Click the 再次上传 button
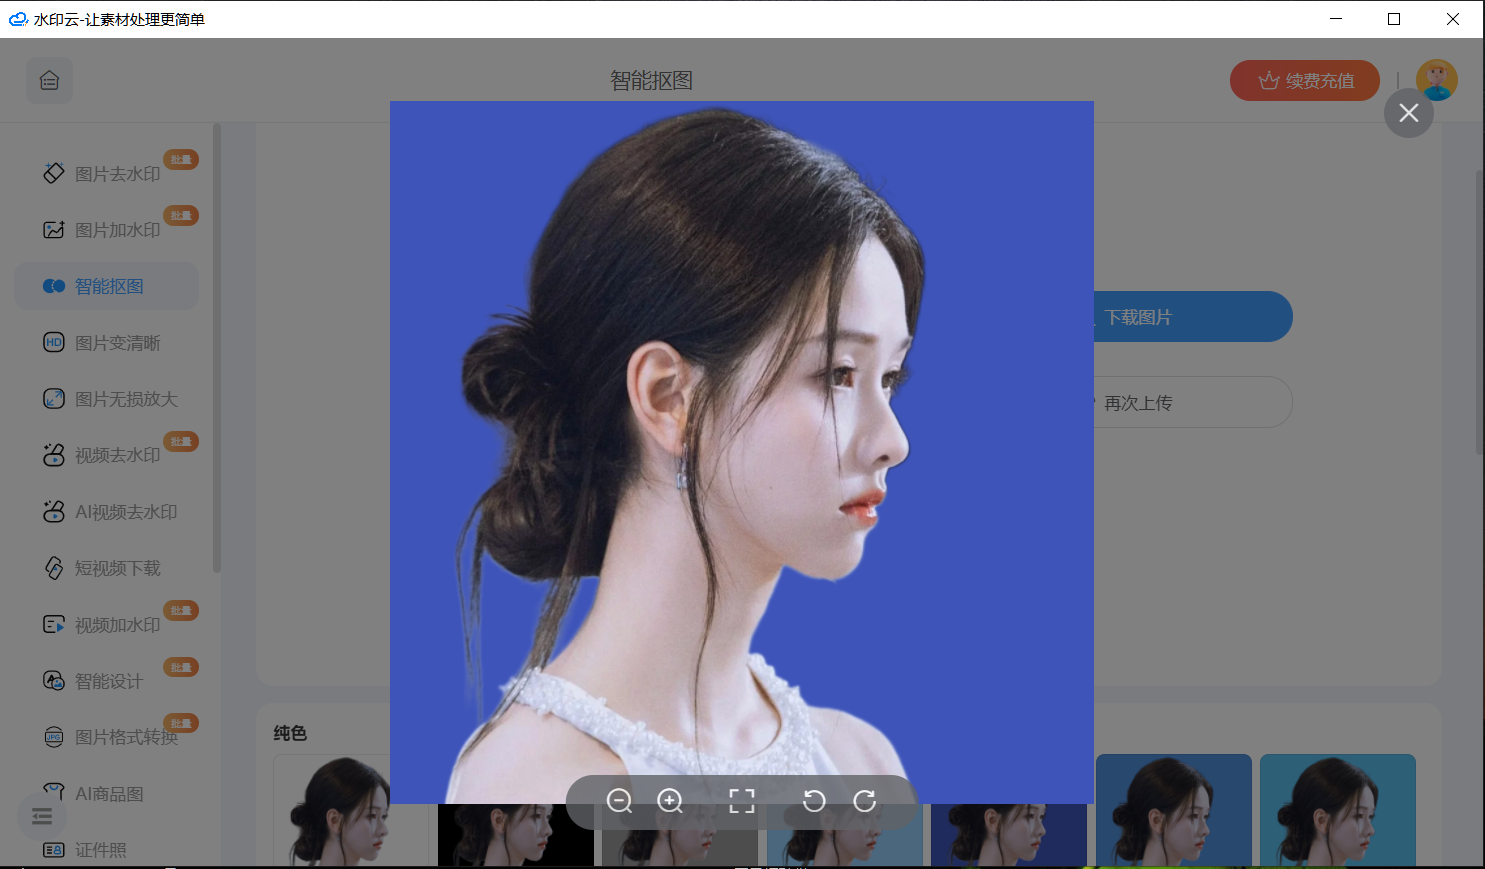This screenshot has width=1485, height=869. 1190,403
